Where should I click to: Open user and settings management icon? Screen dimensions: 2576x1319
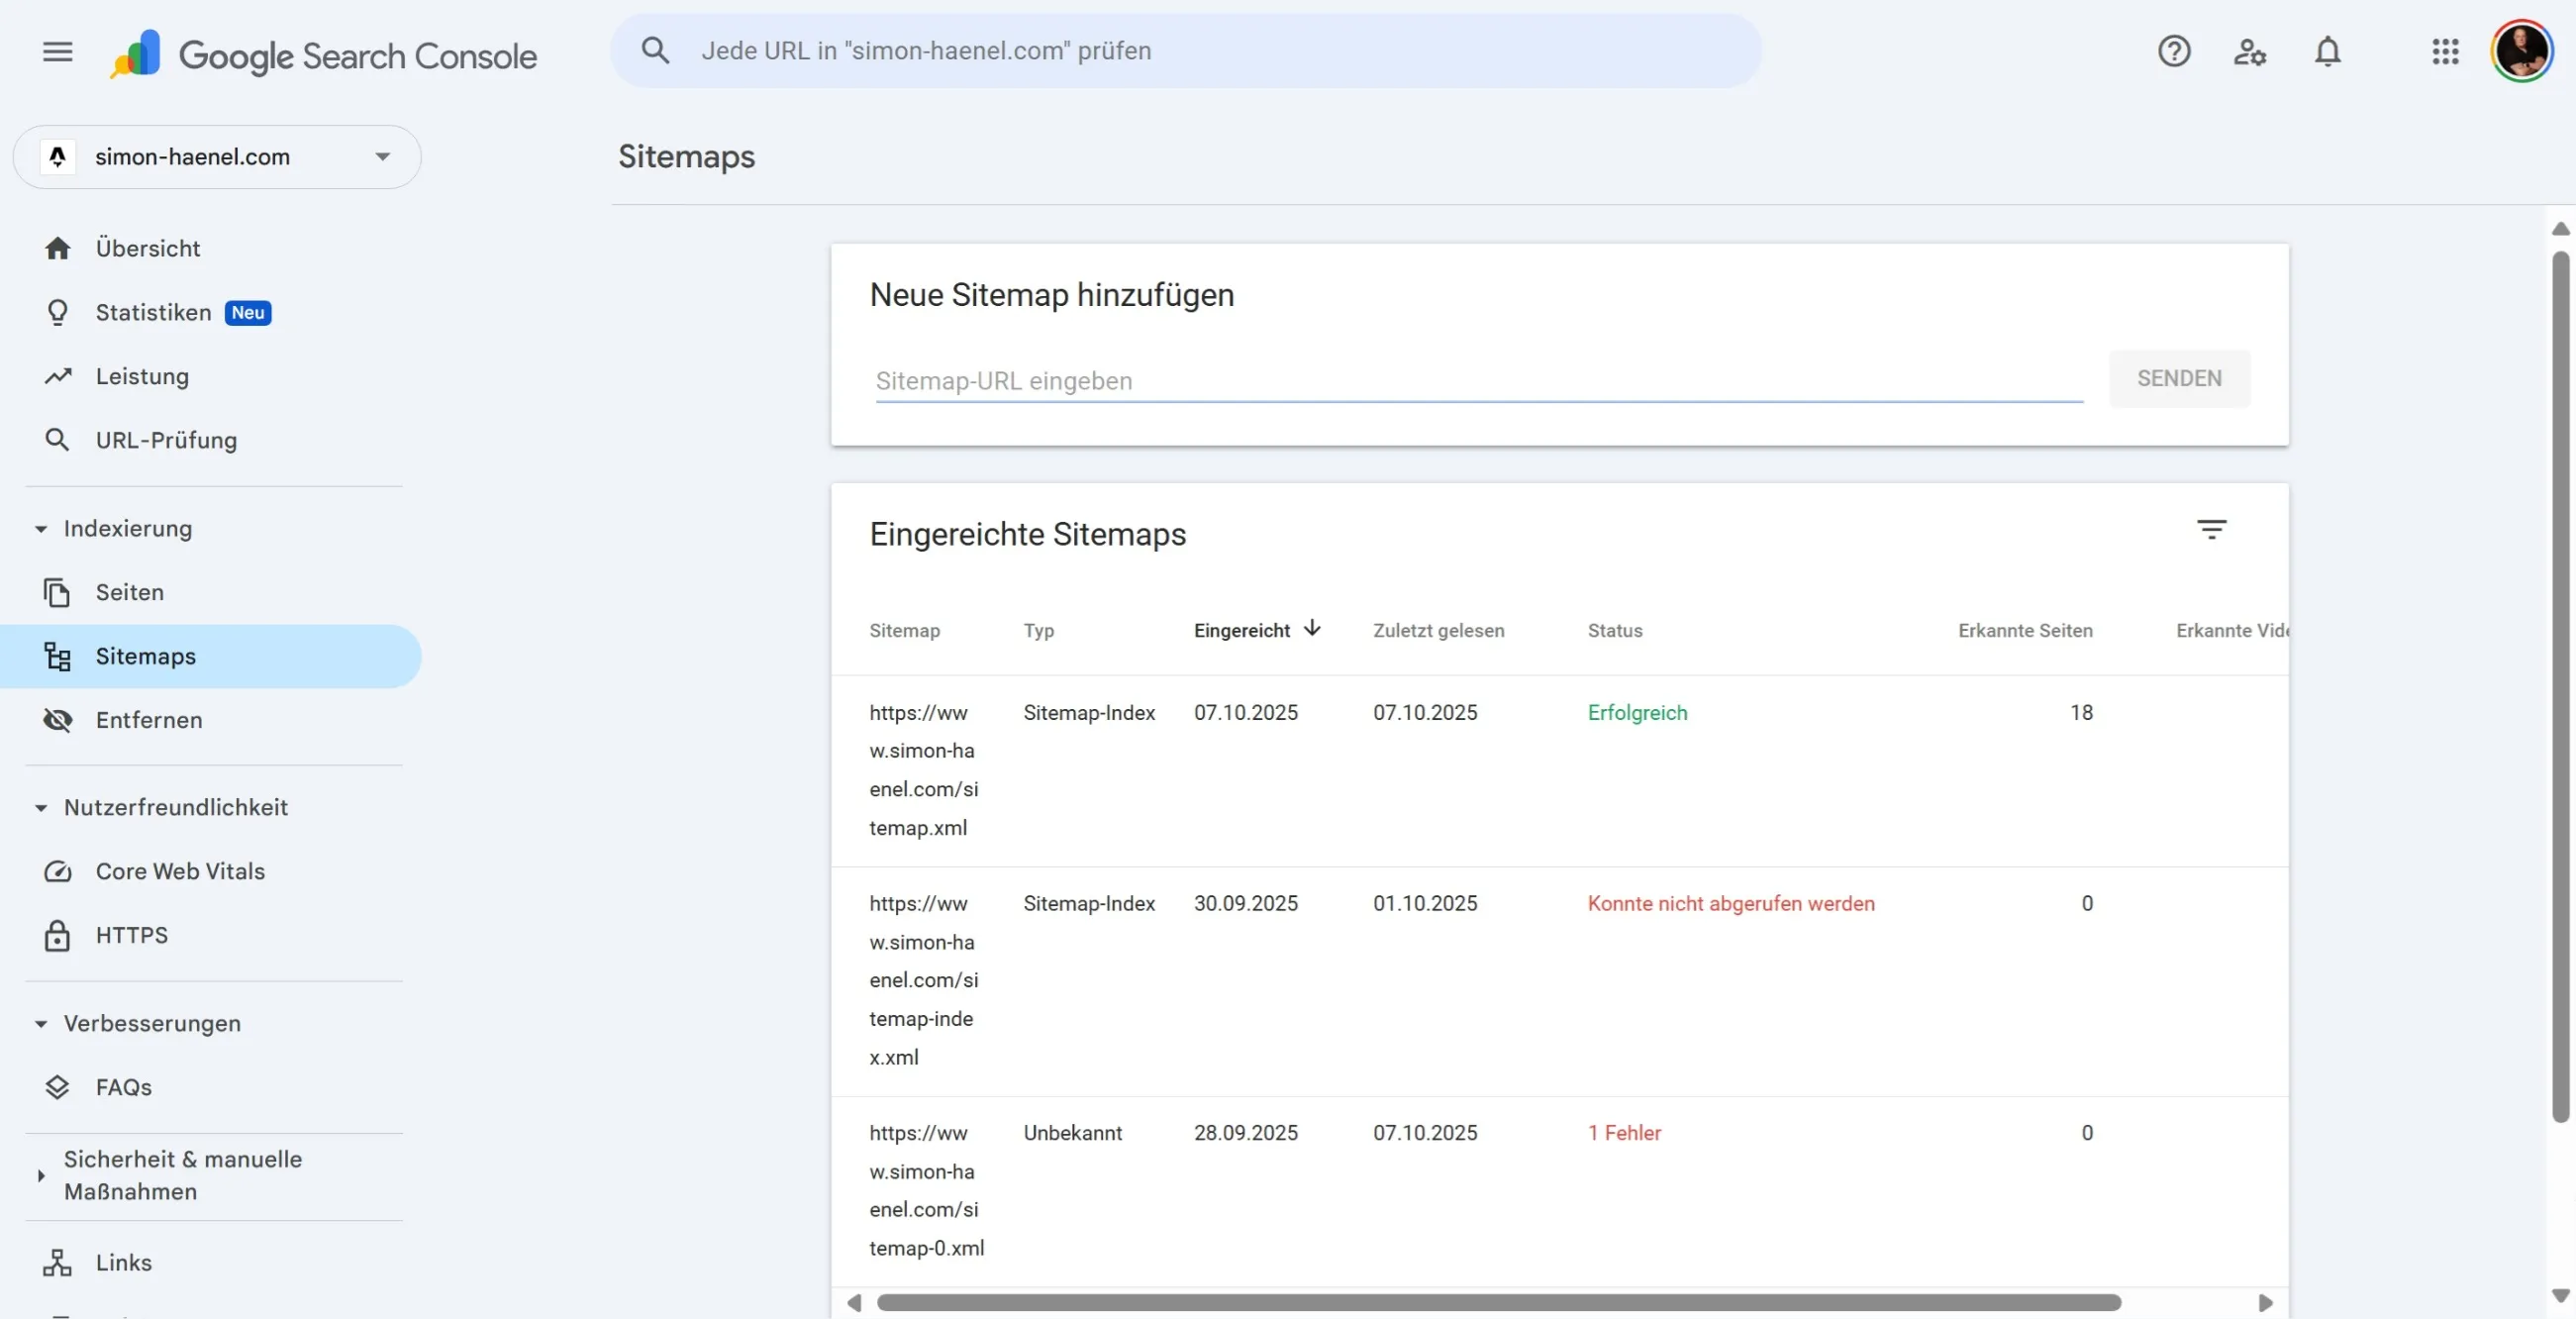[x=2250, y=51]
